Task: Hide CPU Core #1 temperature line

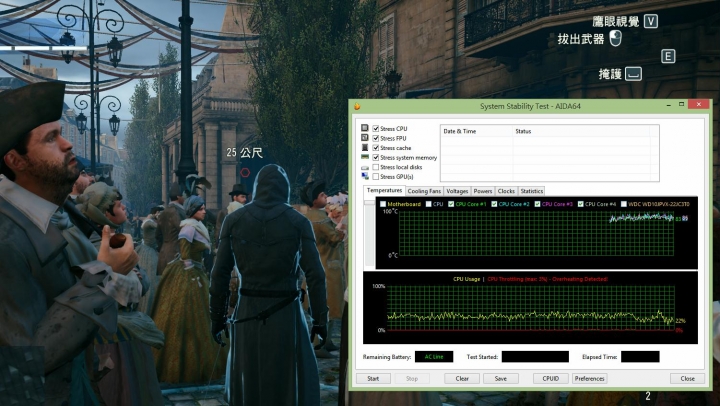Action: click(x=451, y=204)
